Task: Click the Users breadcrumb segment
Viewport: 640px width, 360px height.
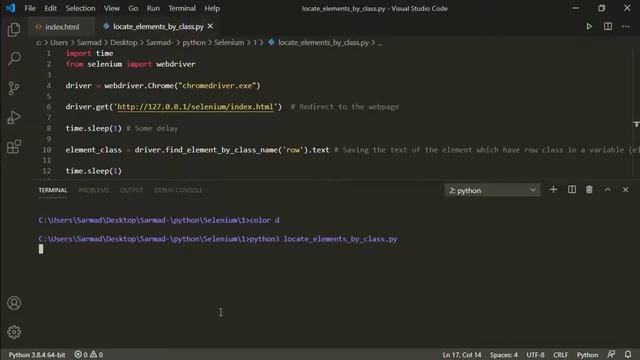Action: (59, 42)
